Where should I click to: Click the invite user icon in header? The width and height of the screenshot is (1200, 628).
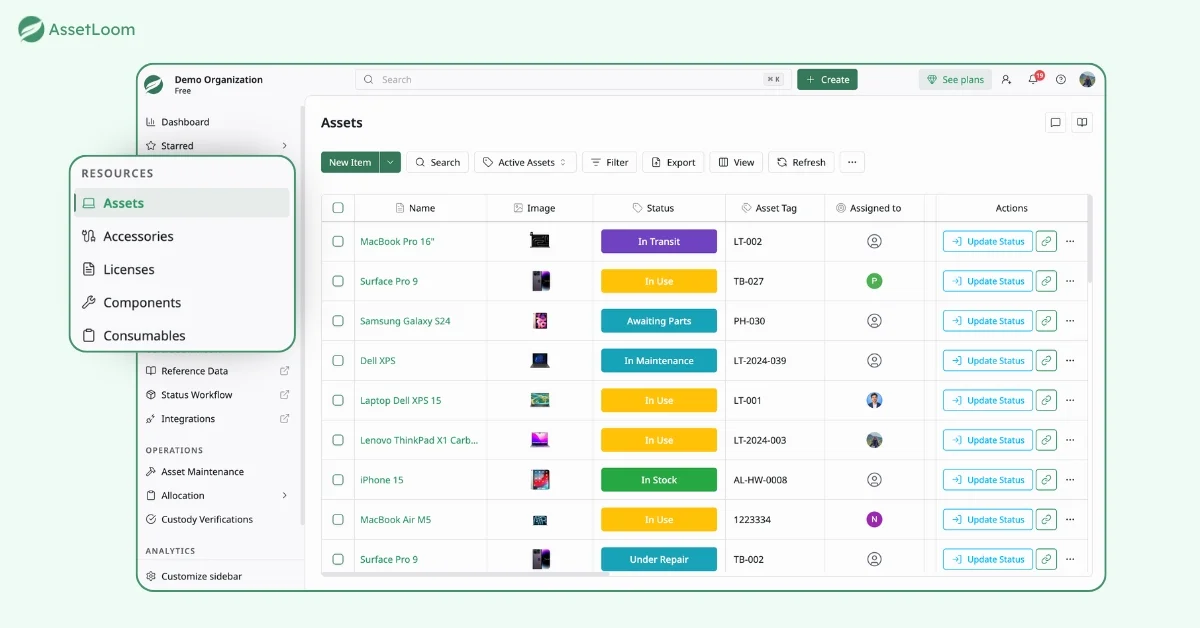[x=1006, y=79]
